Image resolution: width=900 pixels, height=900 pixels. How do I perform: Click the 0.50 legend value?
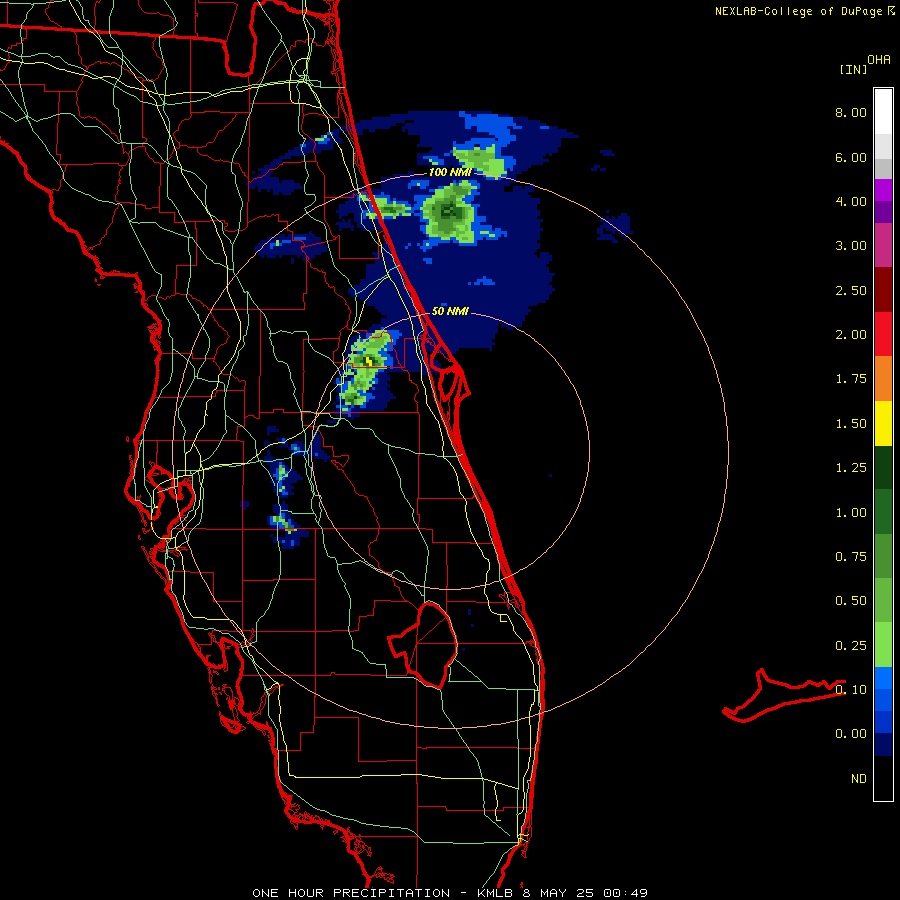851,601
